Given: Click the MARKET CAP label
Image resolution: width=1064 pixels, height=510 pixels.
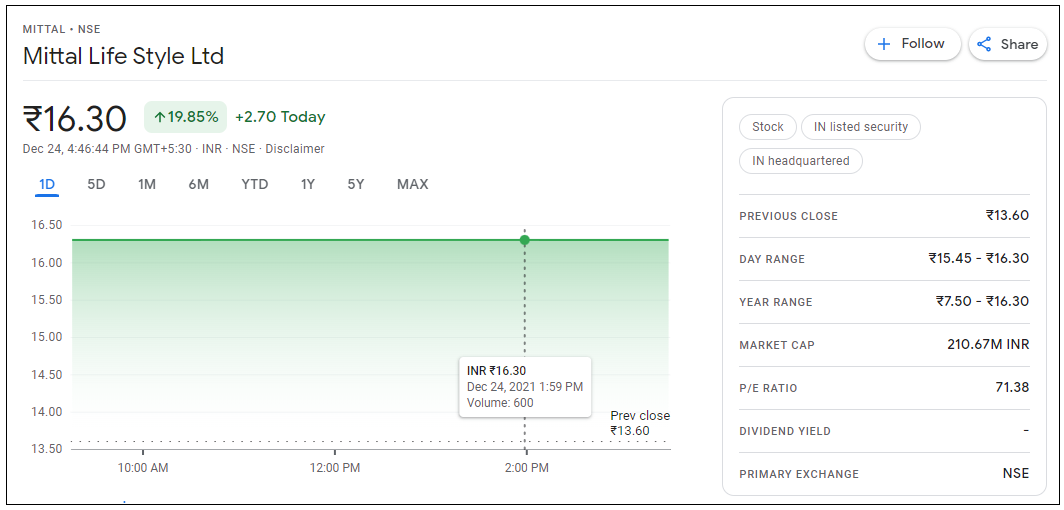Looking at the screenshot, I should point(777,345).
